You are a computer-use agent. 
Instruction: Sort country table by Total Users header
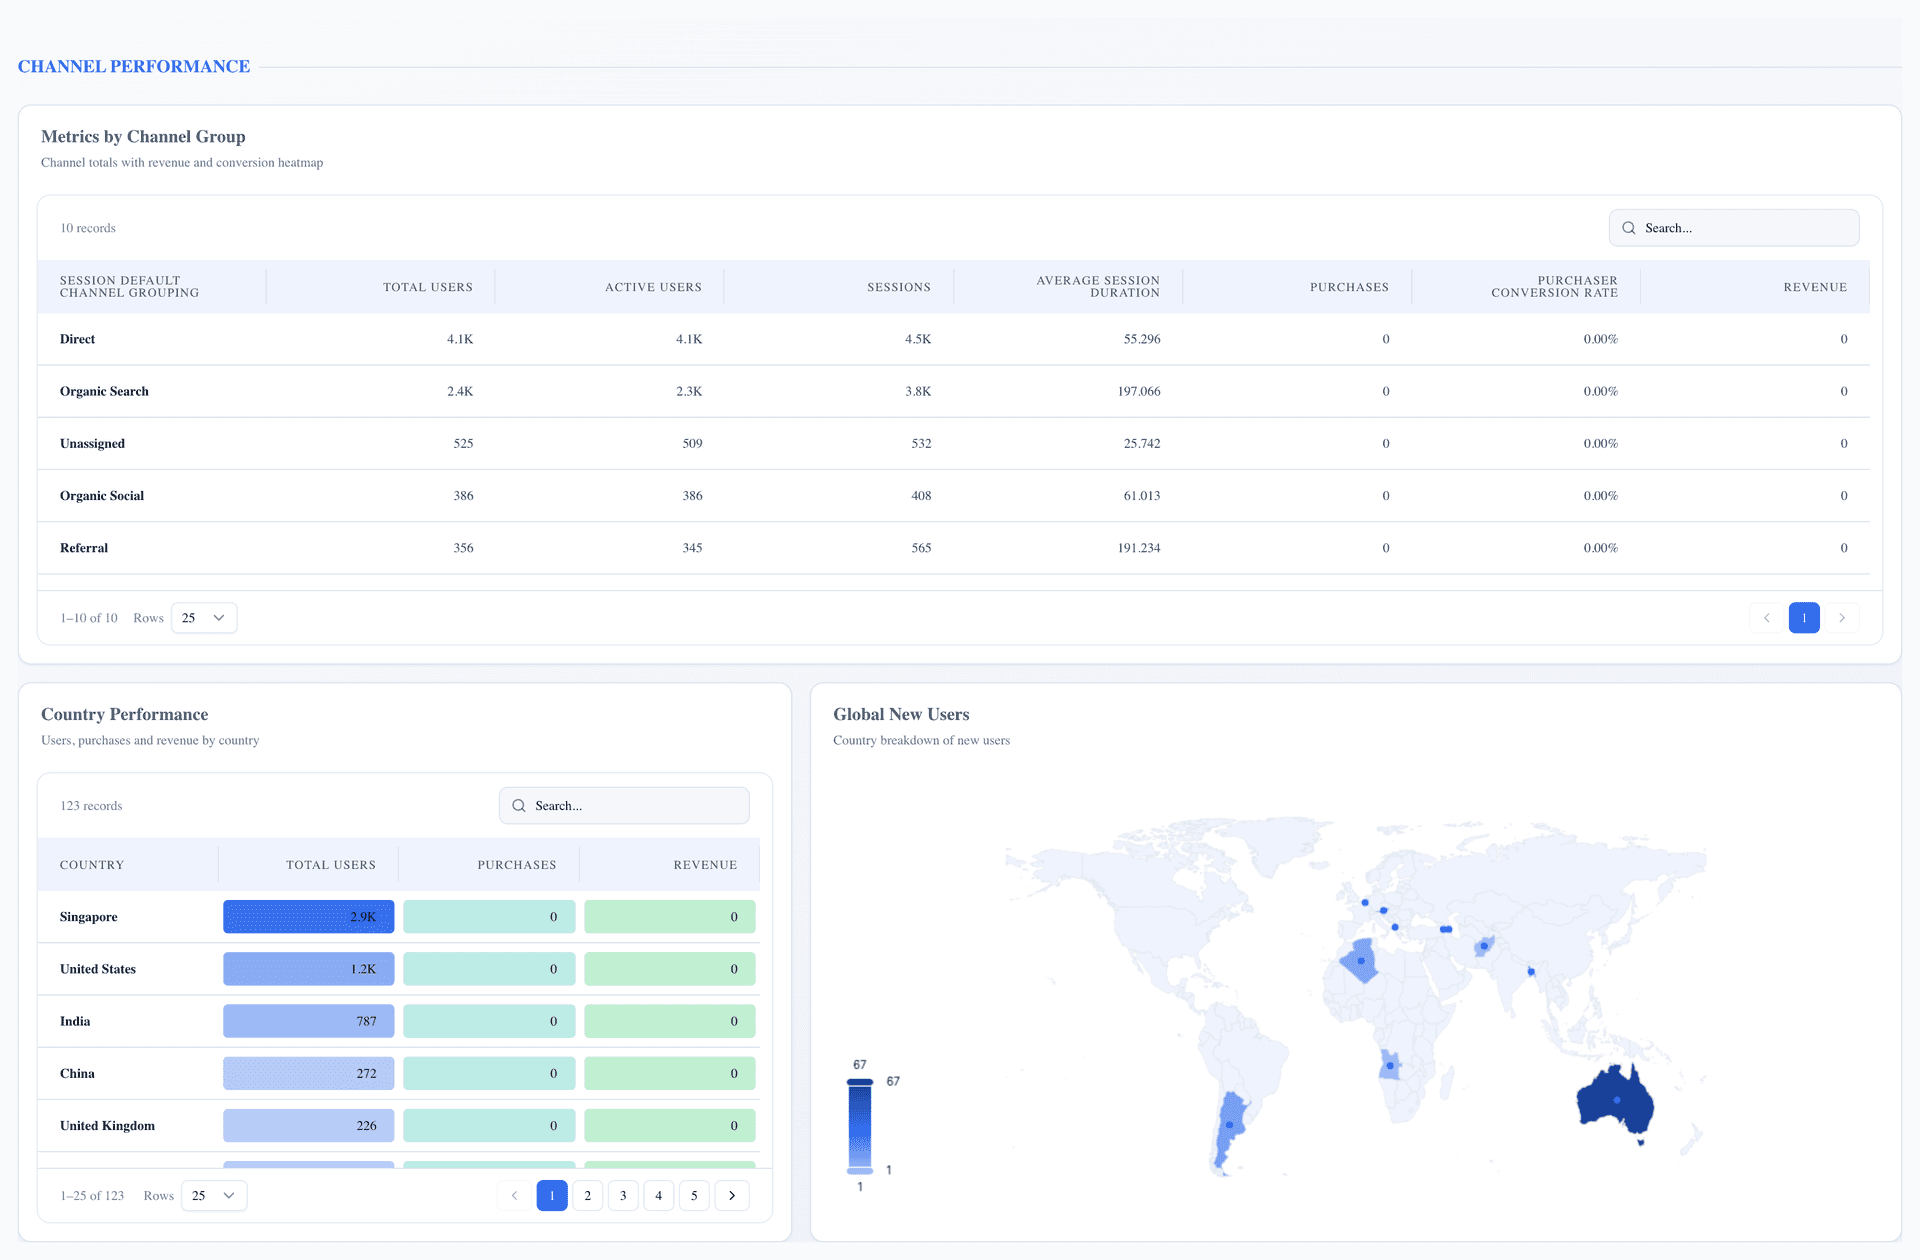point(308,865)
